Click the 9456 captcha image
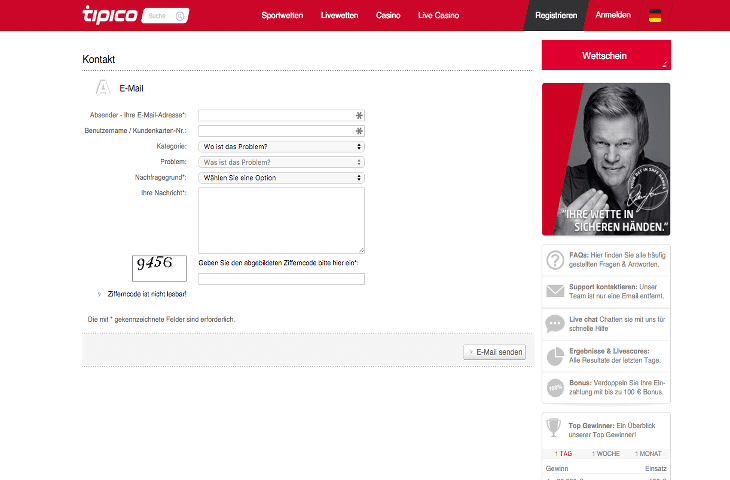Screen dimensions: 730x480 pos(159,268)
